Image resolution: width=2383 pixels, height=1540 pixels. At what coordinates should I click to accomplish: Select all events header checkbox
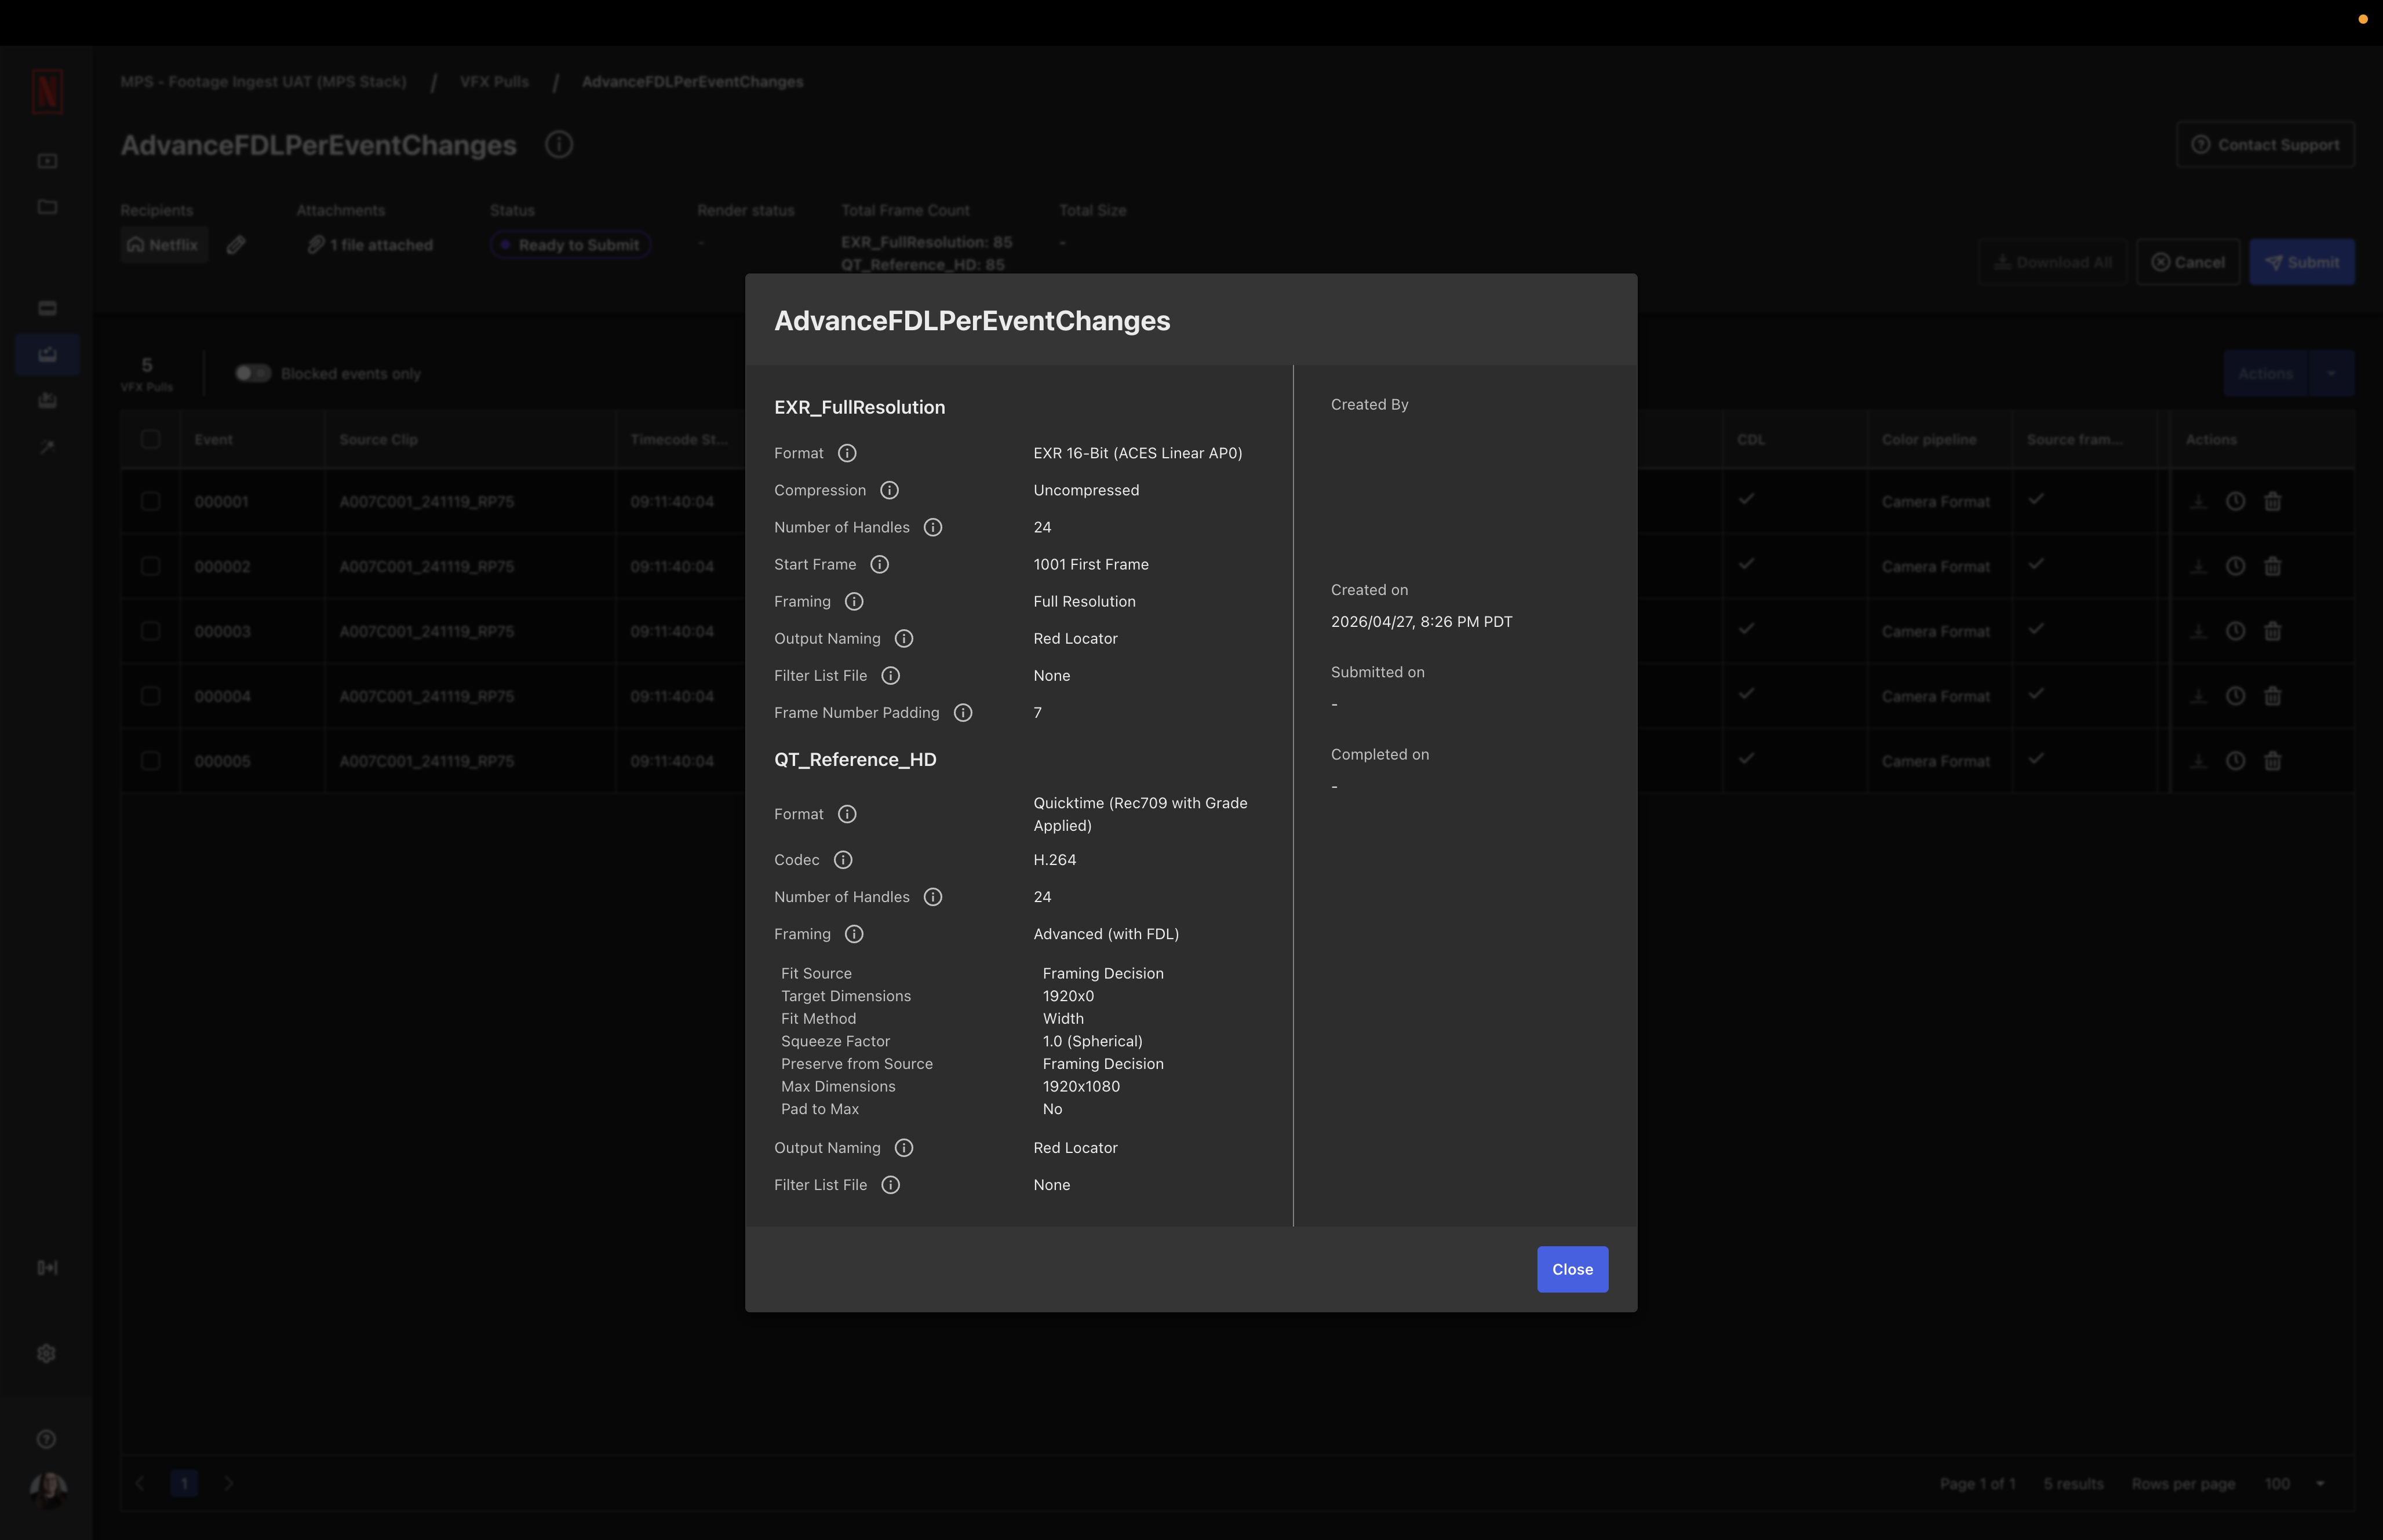pos(151,439)
